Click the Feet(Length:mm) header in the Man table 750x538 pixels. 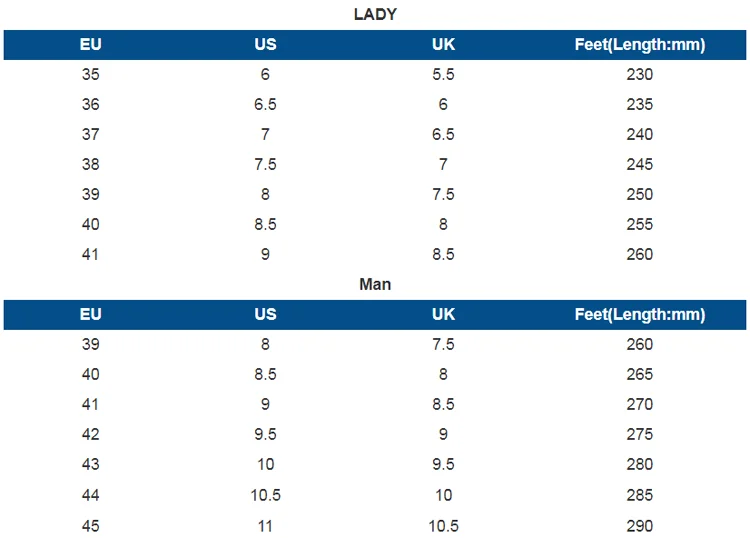(640, 314)
